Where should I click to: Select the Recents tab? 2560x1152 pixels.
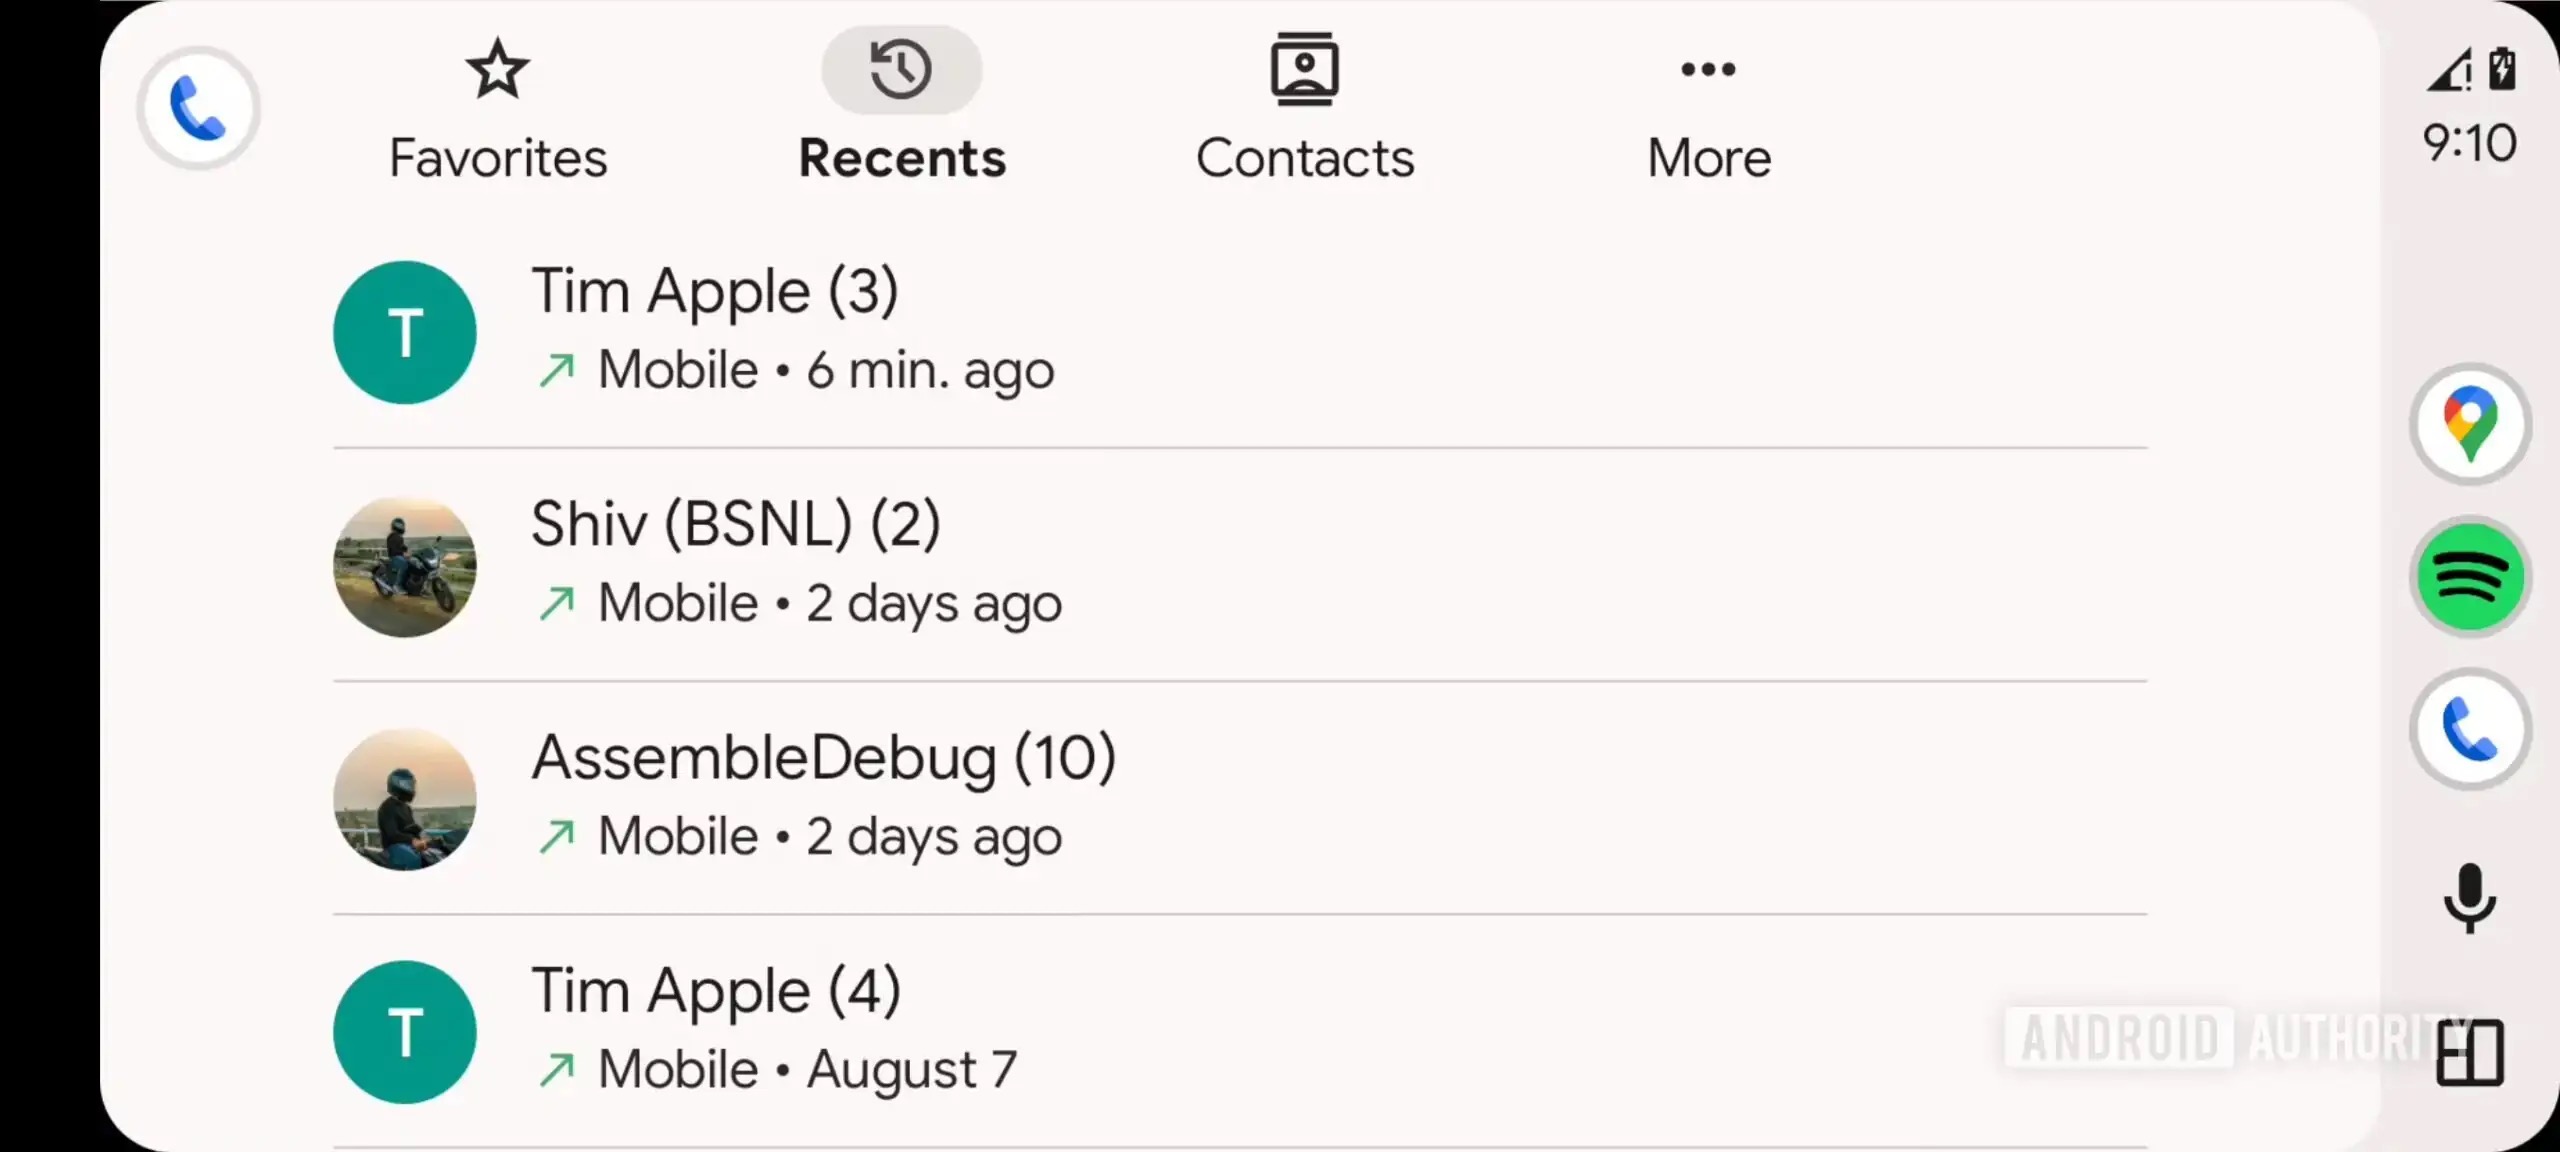pyautogui.click(x=901, y=110)
